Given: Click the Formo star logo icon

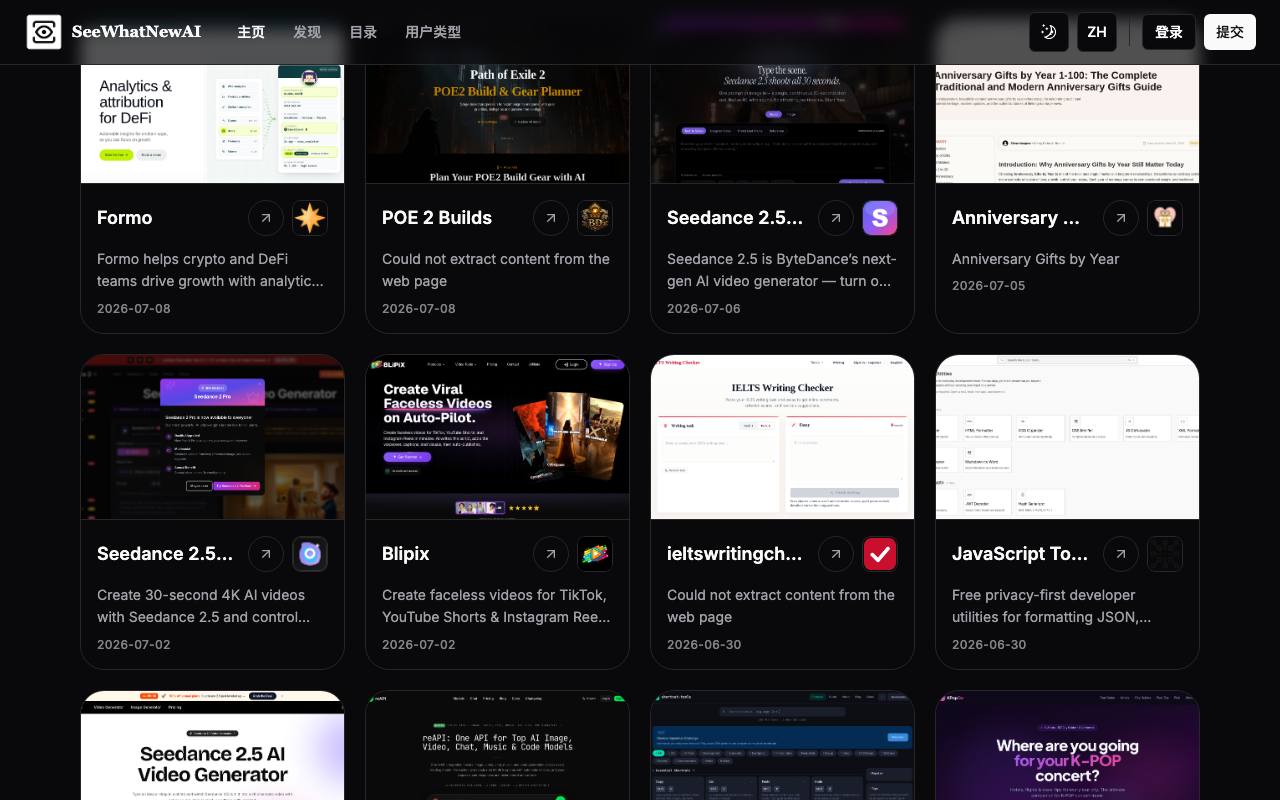Looking at the screenshot, I should coord(310,218).
